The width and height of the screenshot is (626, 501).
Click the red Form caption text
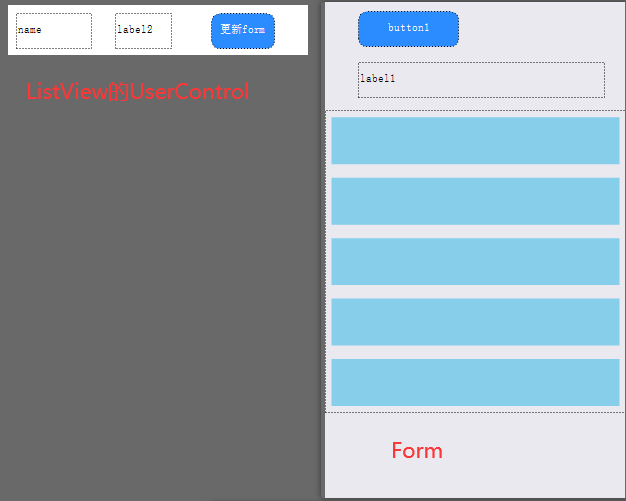tap(417, 450)
